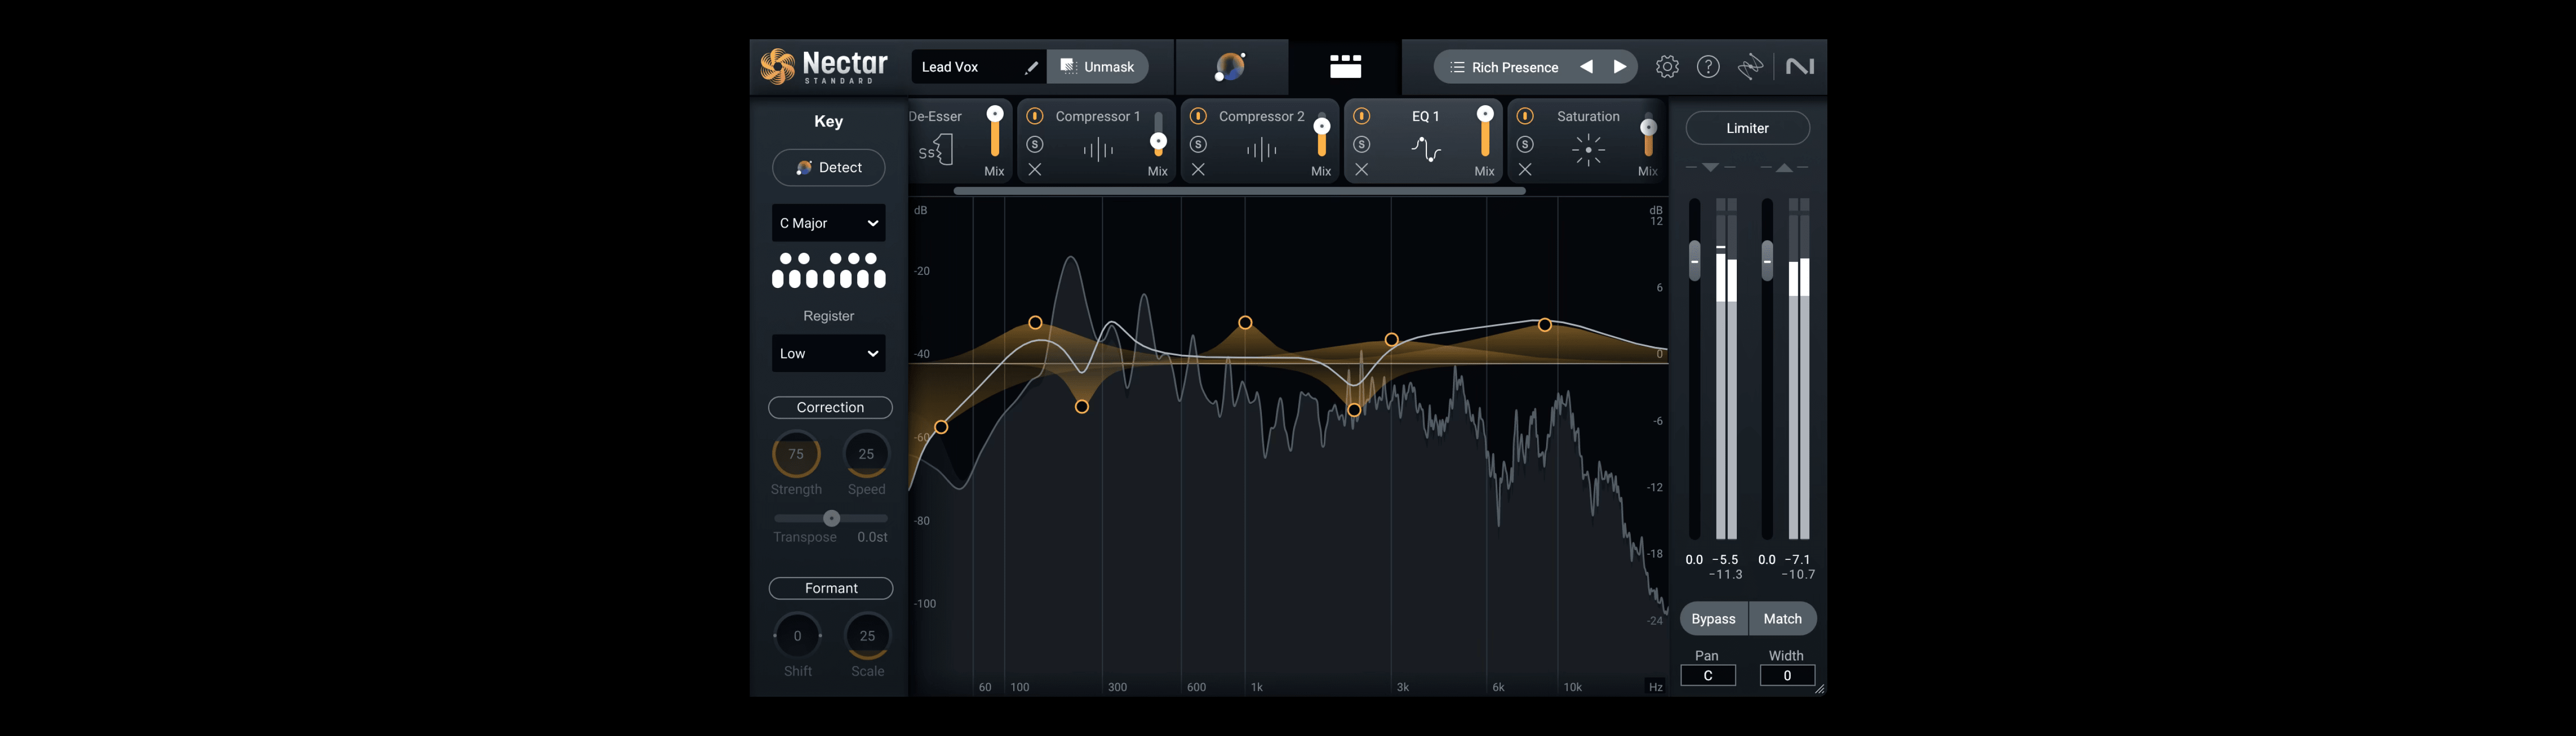Select the EQ node at 1k
This screenshot has height=736, width=2576.
click(x=1245, y=323)
